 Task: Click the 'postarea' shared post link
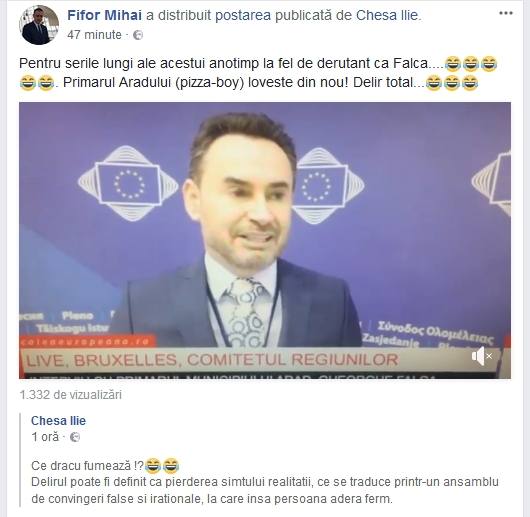[243, 16]
